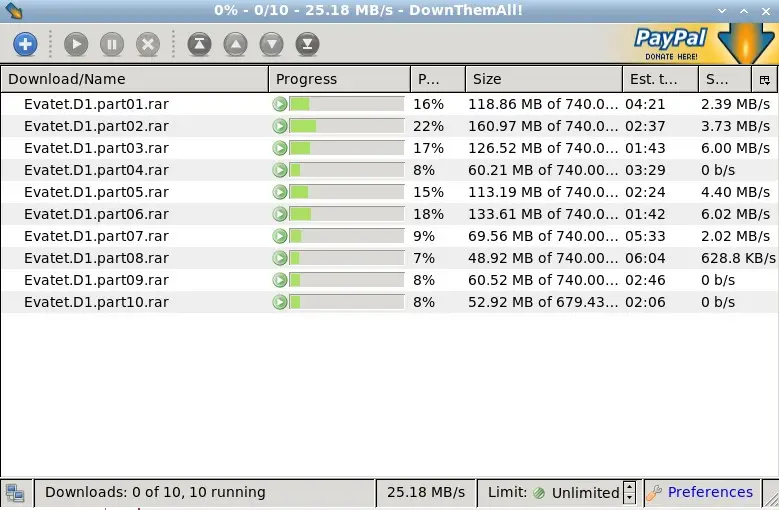This screenshot has height=510, width=779.
Task: Click the progress bar of part06.rar
Action: 347,214
